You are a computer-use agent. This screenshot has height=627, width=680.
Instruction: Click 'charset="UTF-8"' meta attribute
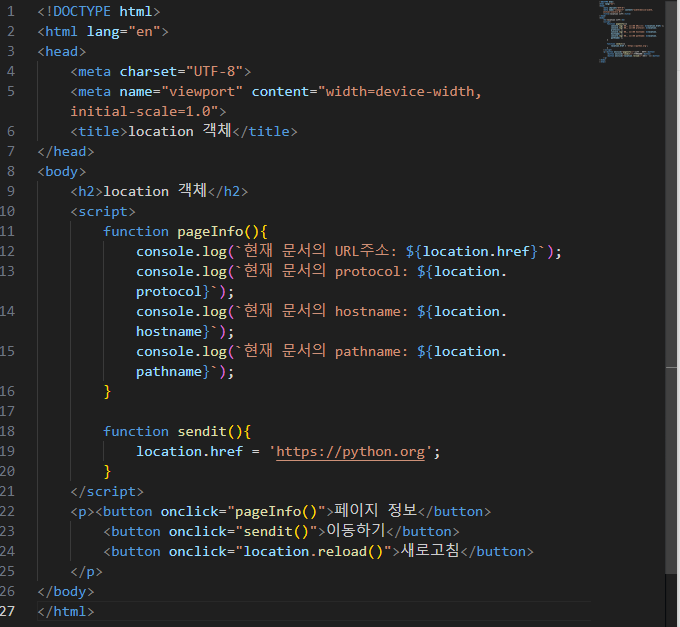(181, 72)
